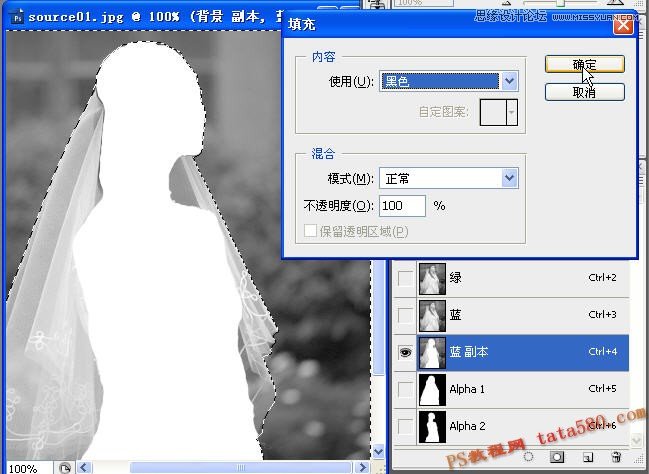Click the Ctrl+4 shortcut label

point(602,352)
